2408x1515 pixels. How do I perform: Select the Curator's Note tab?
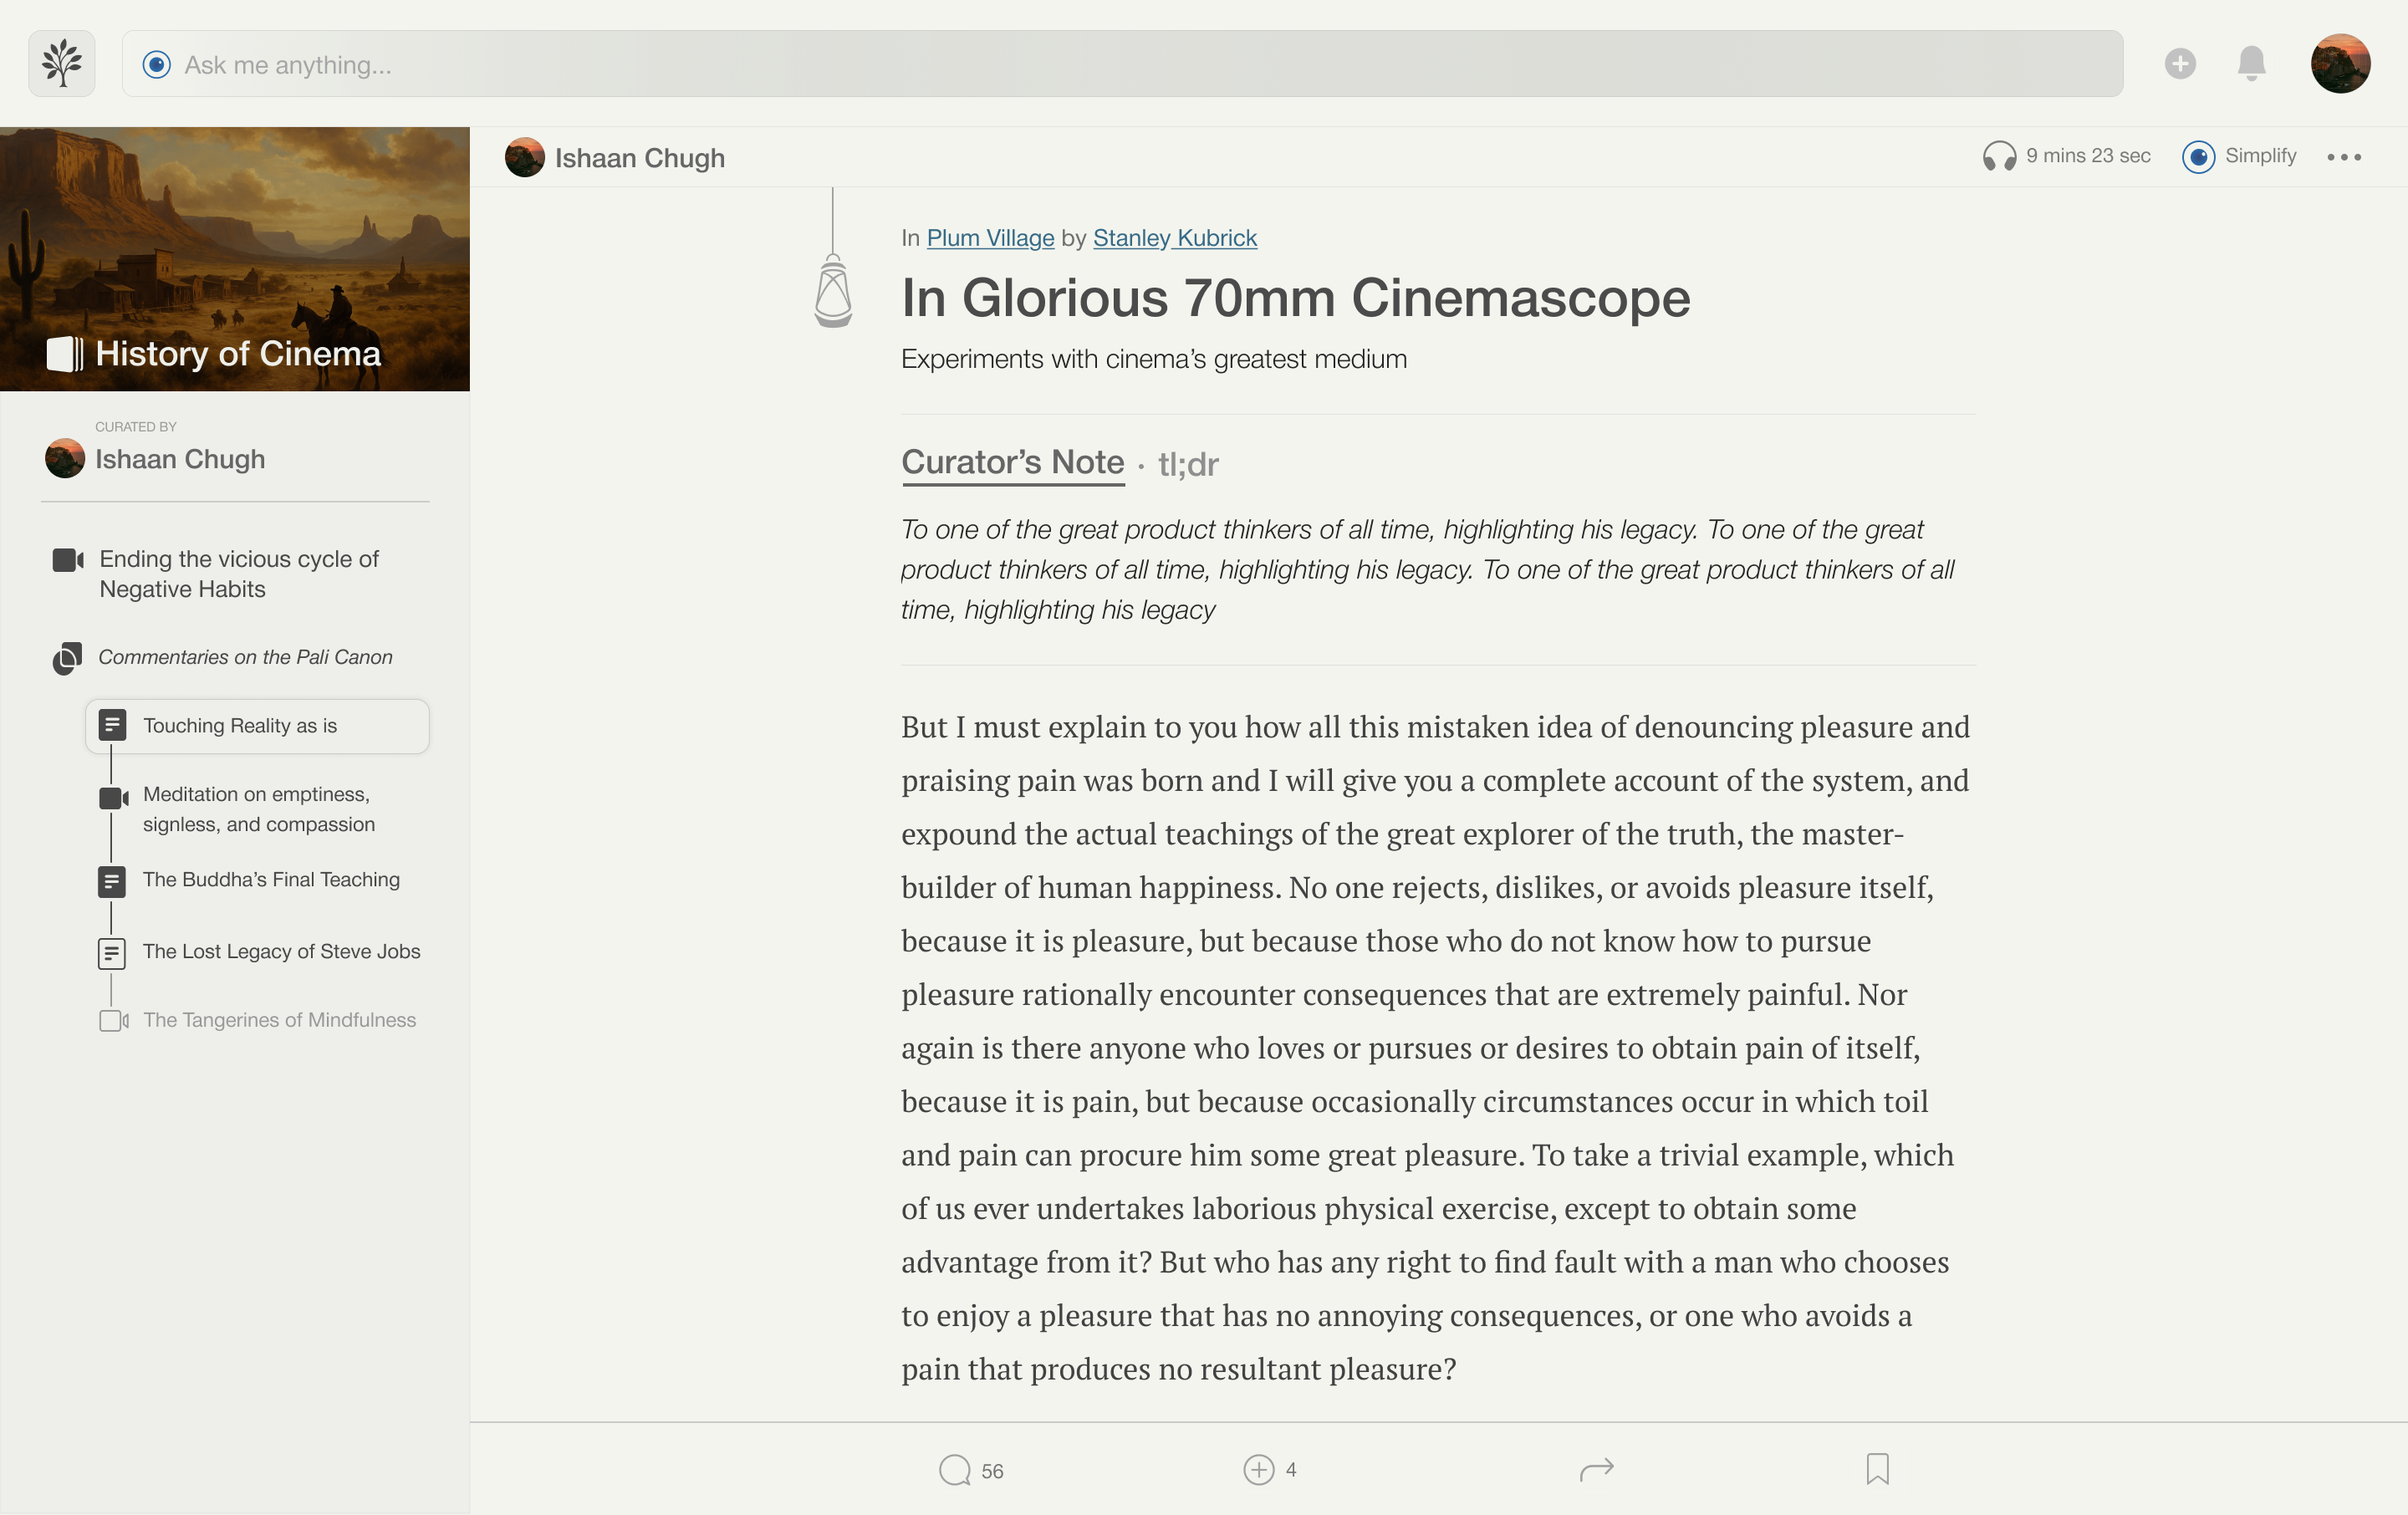pos(1013,462)
